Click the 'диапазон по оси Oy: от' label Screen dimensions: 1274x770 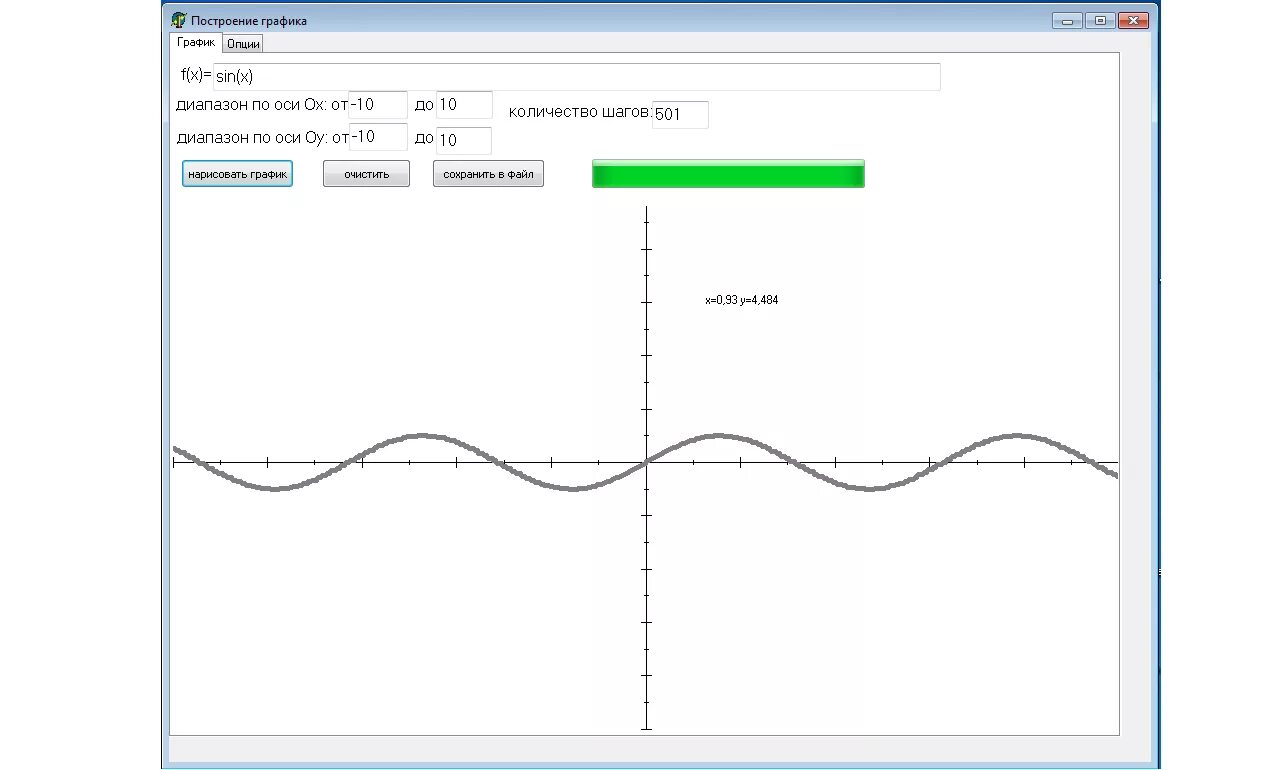262,137
